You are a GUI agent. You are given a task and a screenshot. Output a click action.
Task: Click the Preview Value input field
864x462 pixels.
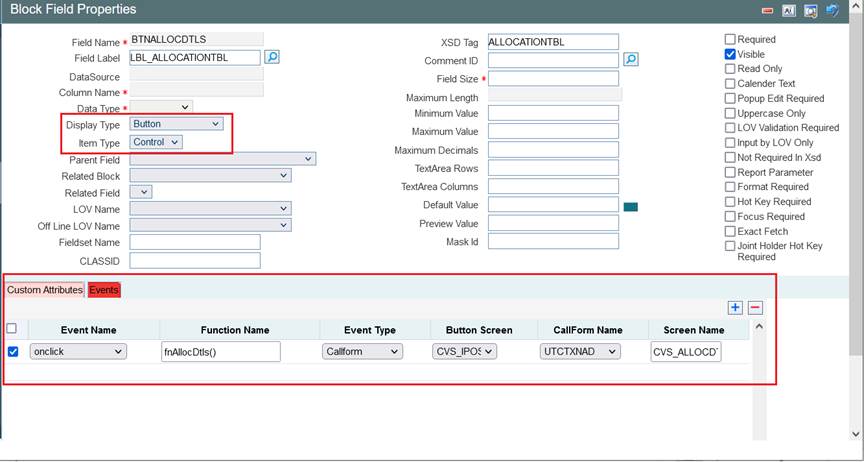(553, 223)
